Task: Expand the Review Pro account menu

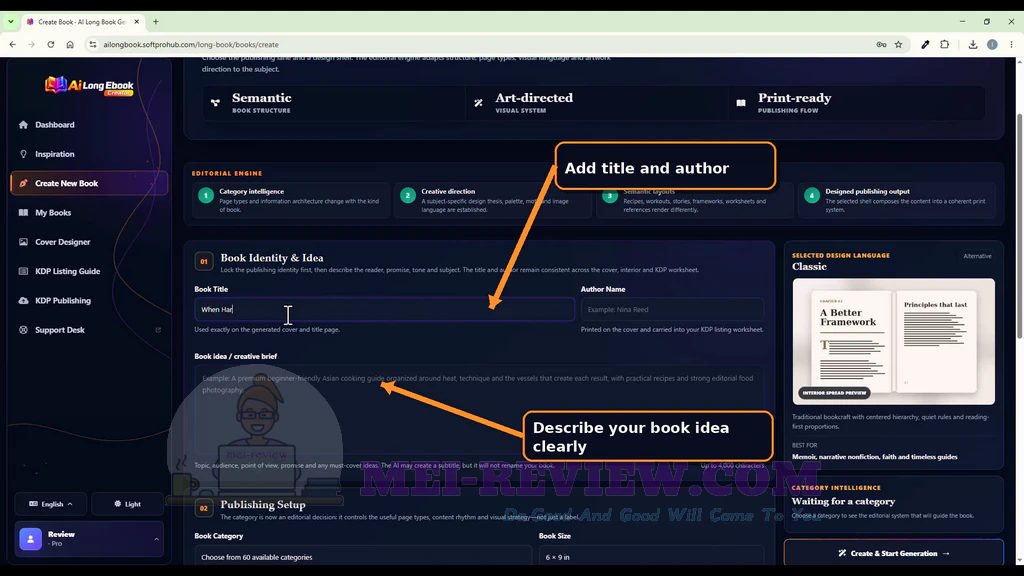Action: (x=89, y=539)
